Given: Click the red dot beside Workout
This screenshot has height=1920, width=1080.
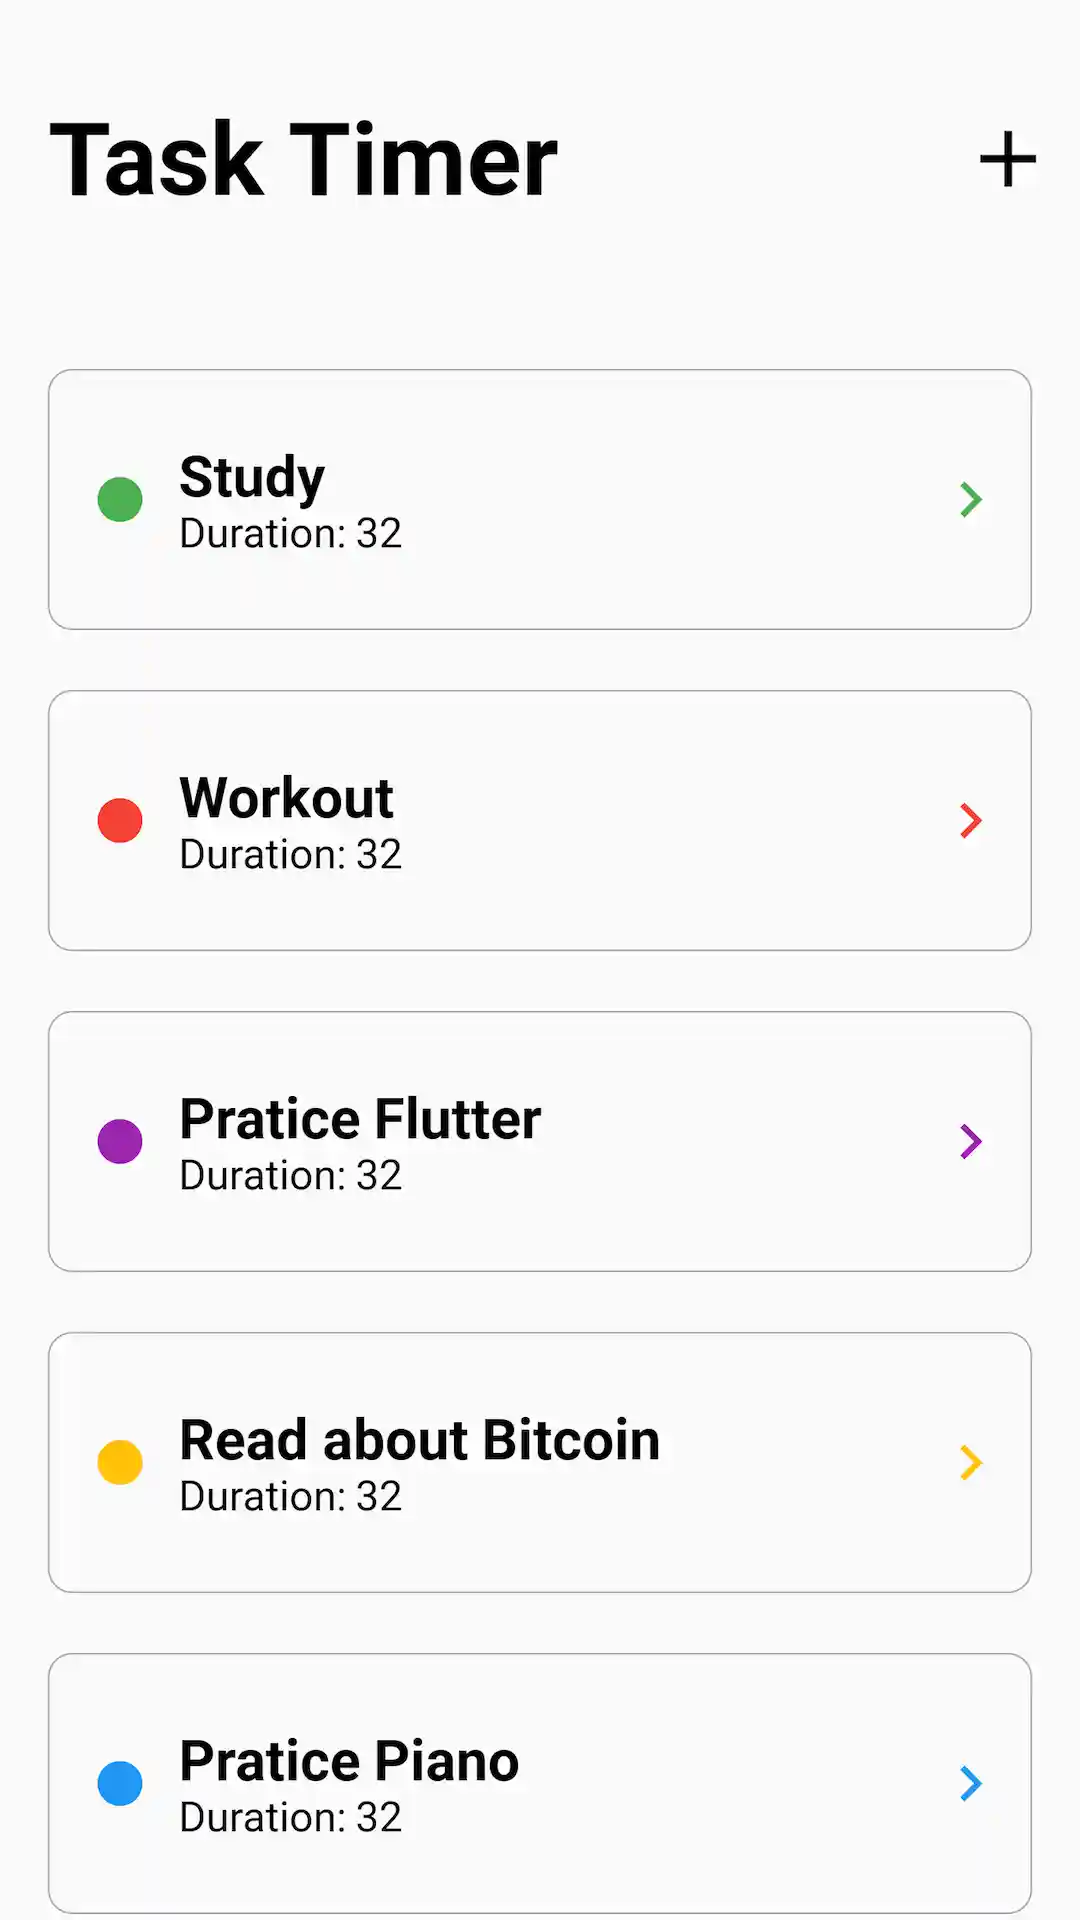Looking at the screenshot, I should (120, 820).
